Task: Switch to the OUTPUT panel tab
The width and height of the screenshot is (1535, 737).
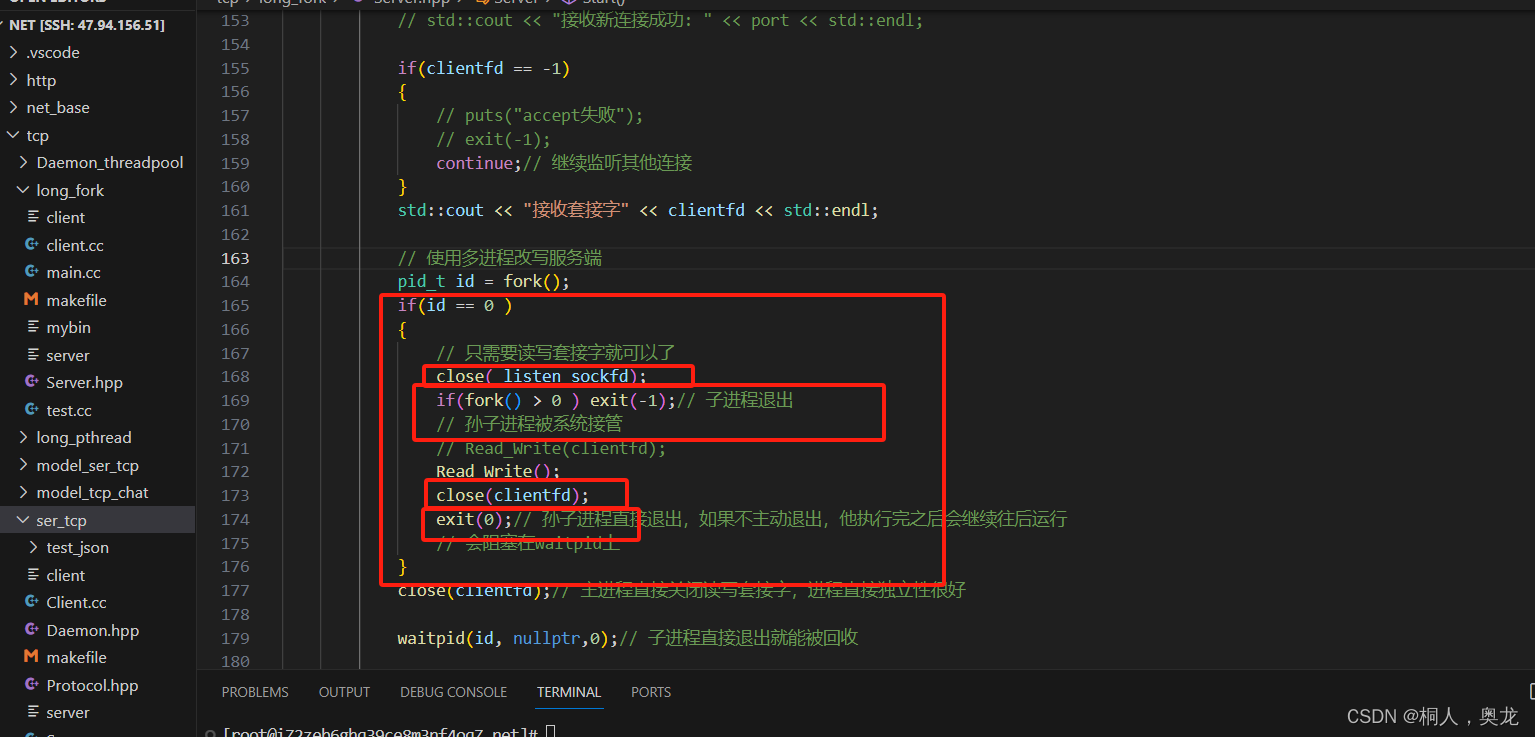Action: (x=344, y=692)
